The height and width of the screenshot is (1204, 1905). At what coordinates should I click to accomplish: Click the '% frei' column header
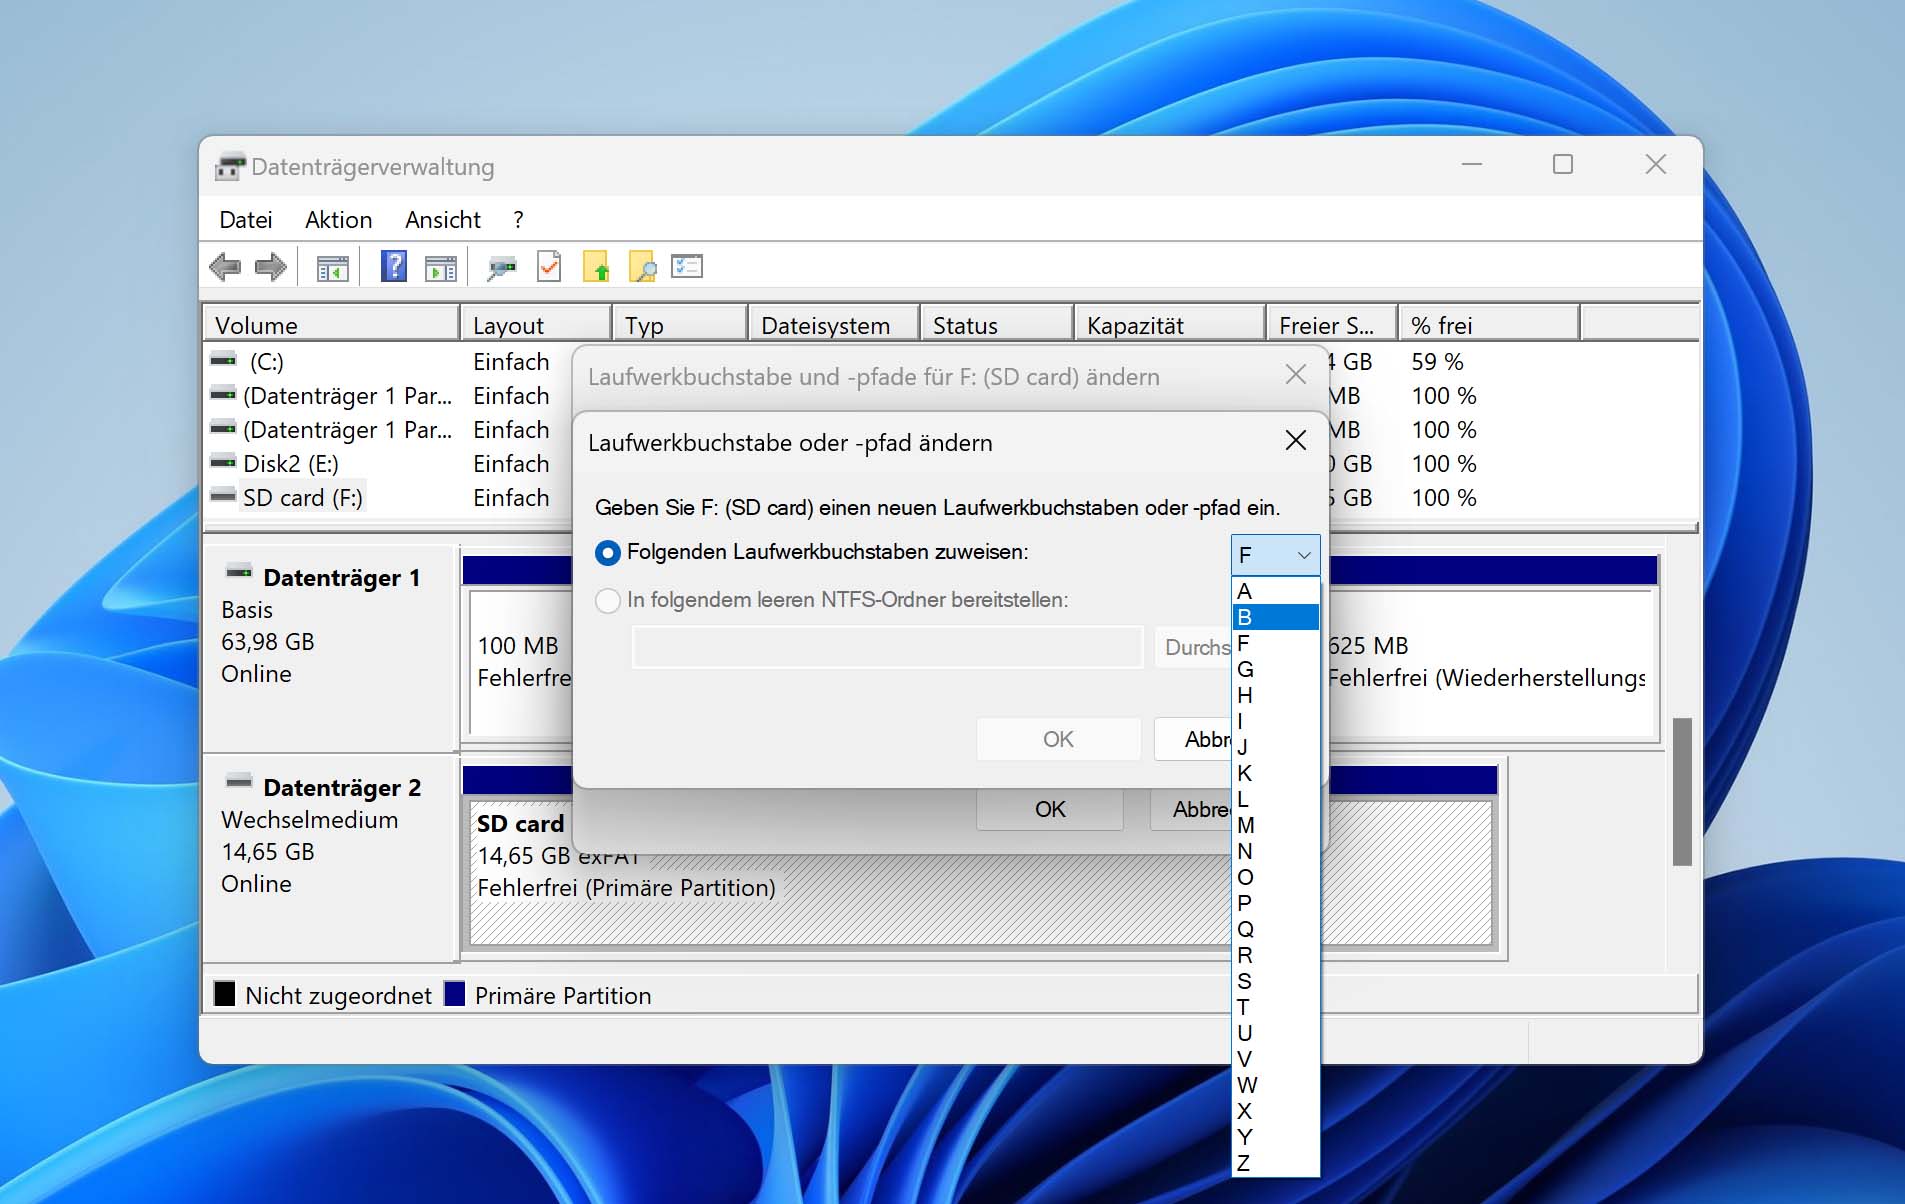pyautogui.click(x=1488, y=325)
